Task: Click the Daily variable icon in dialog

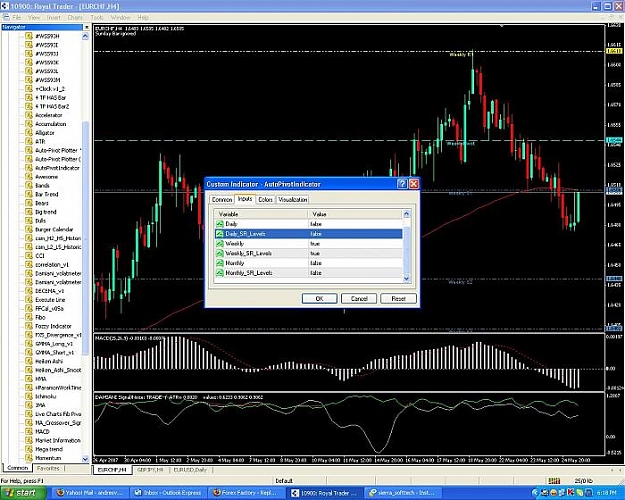Action: pyautogui.click(x=219, y=224)
